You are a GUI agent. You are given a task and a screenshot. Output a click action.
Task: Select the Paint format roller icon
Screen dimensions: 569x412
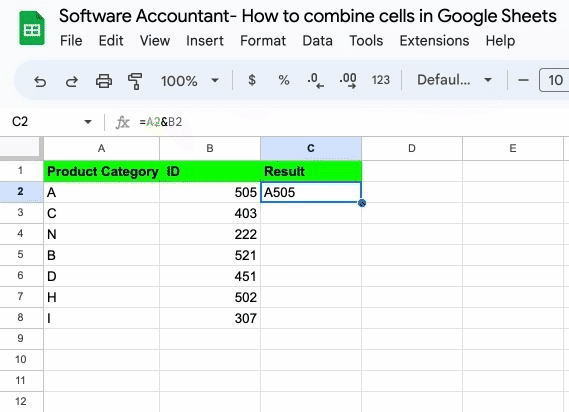click(x=135, y=81)
